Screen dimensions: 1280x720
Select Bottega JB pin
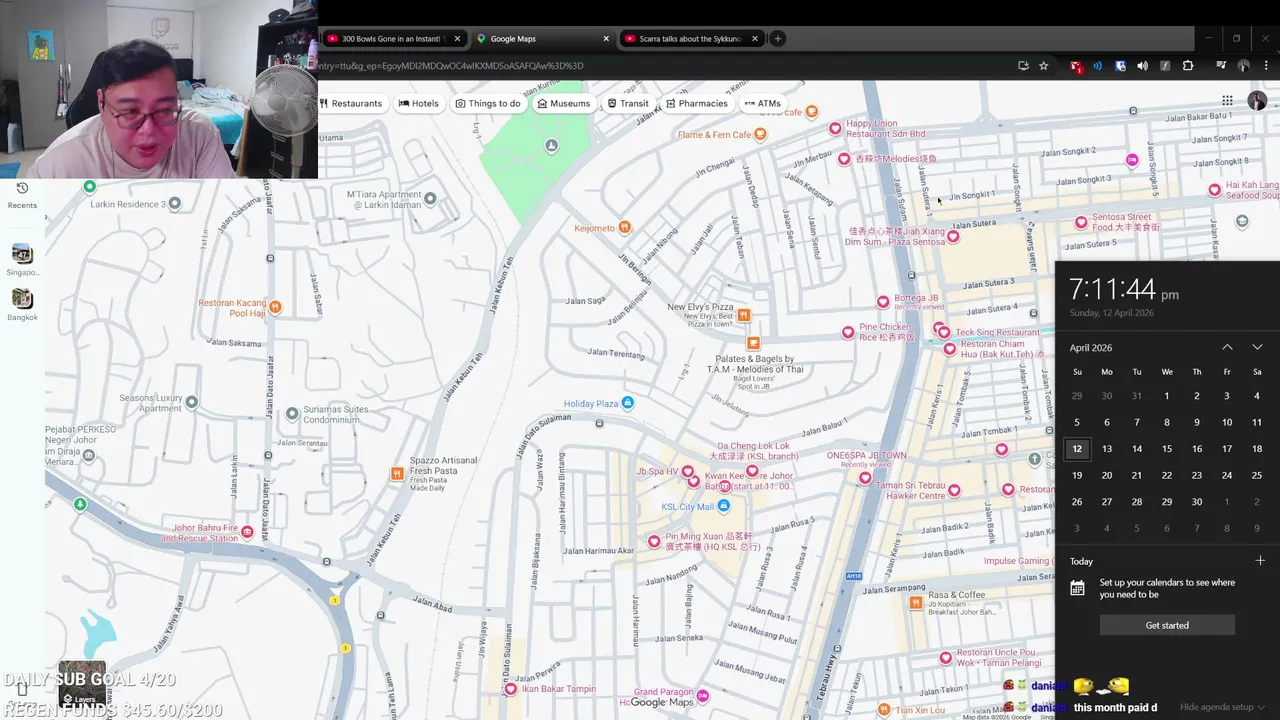[883, 301]
